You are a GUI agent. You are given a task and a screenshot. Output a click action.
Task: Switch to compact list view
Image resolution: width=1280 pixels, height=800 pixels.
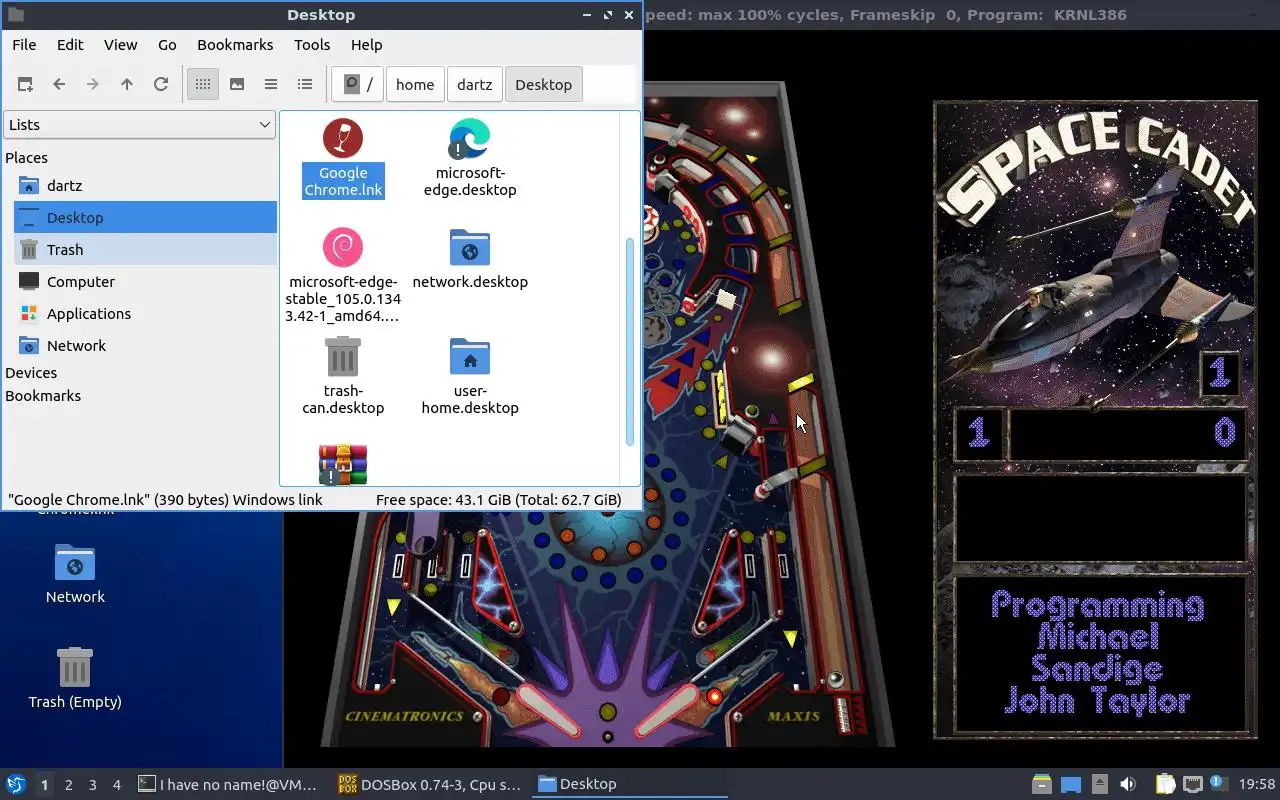tap(271, 85)
